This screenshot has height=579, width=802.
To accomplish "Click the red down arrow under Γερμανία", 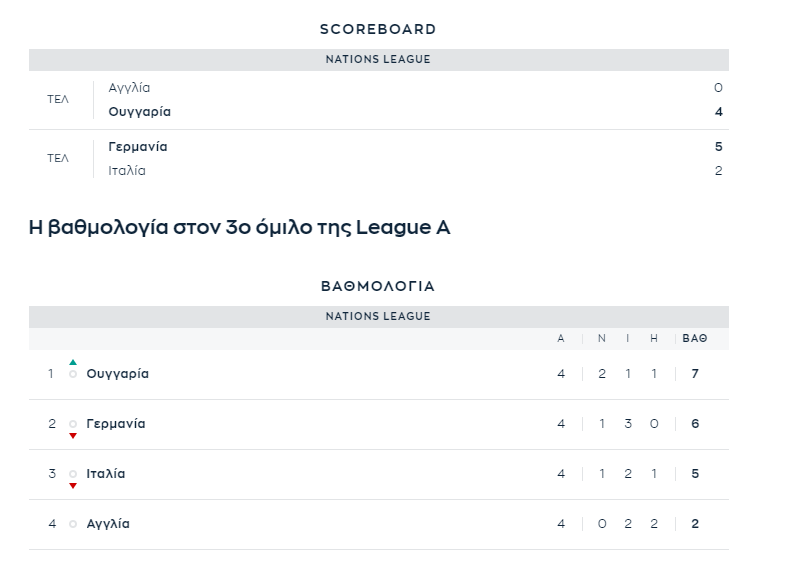I will coord(73,436).
